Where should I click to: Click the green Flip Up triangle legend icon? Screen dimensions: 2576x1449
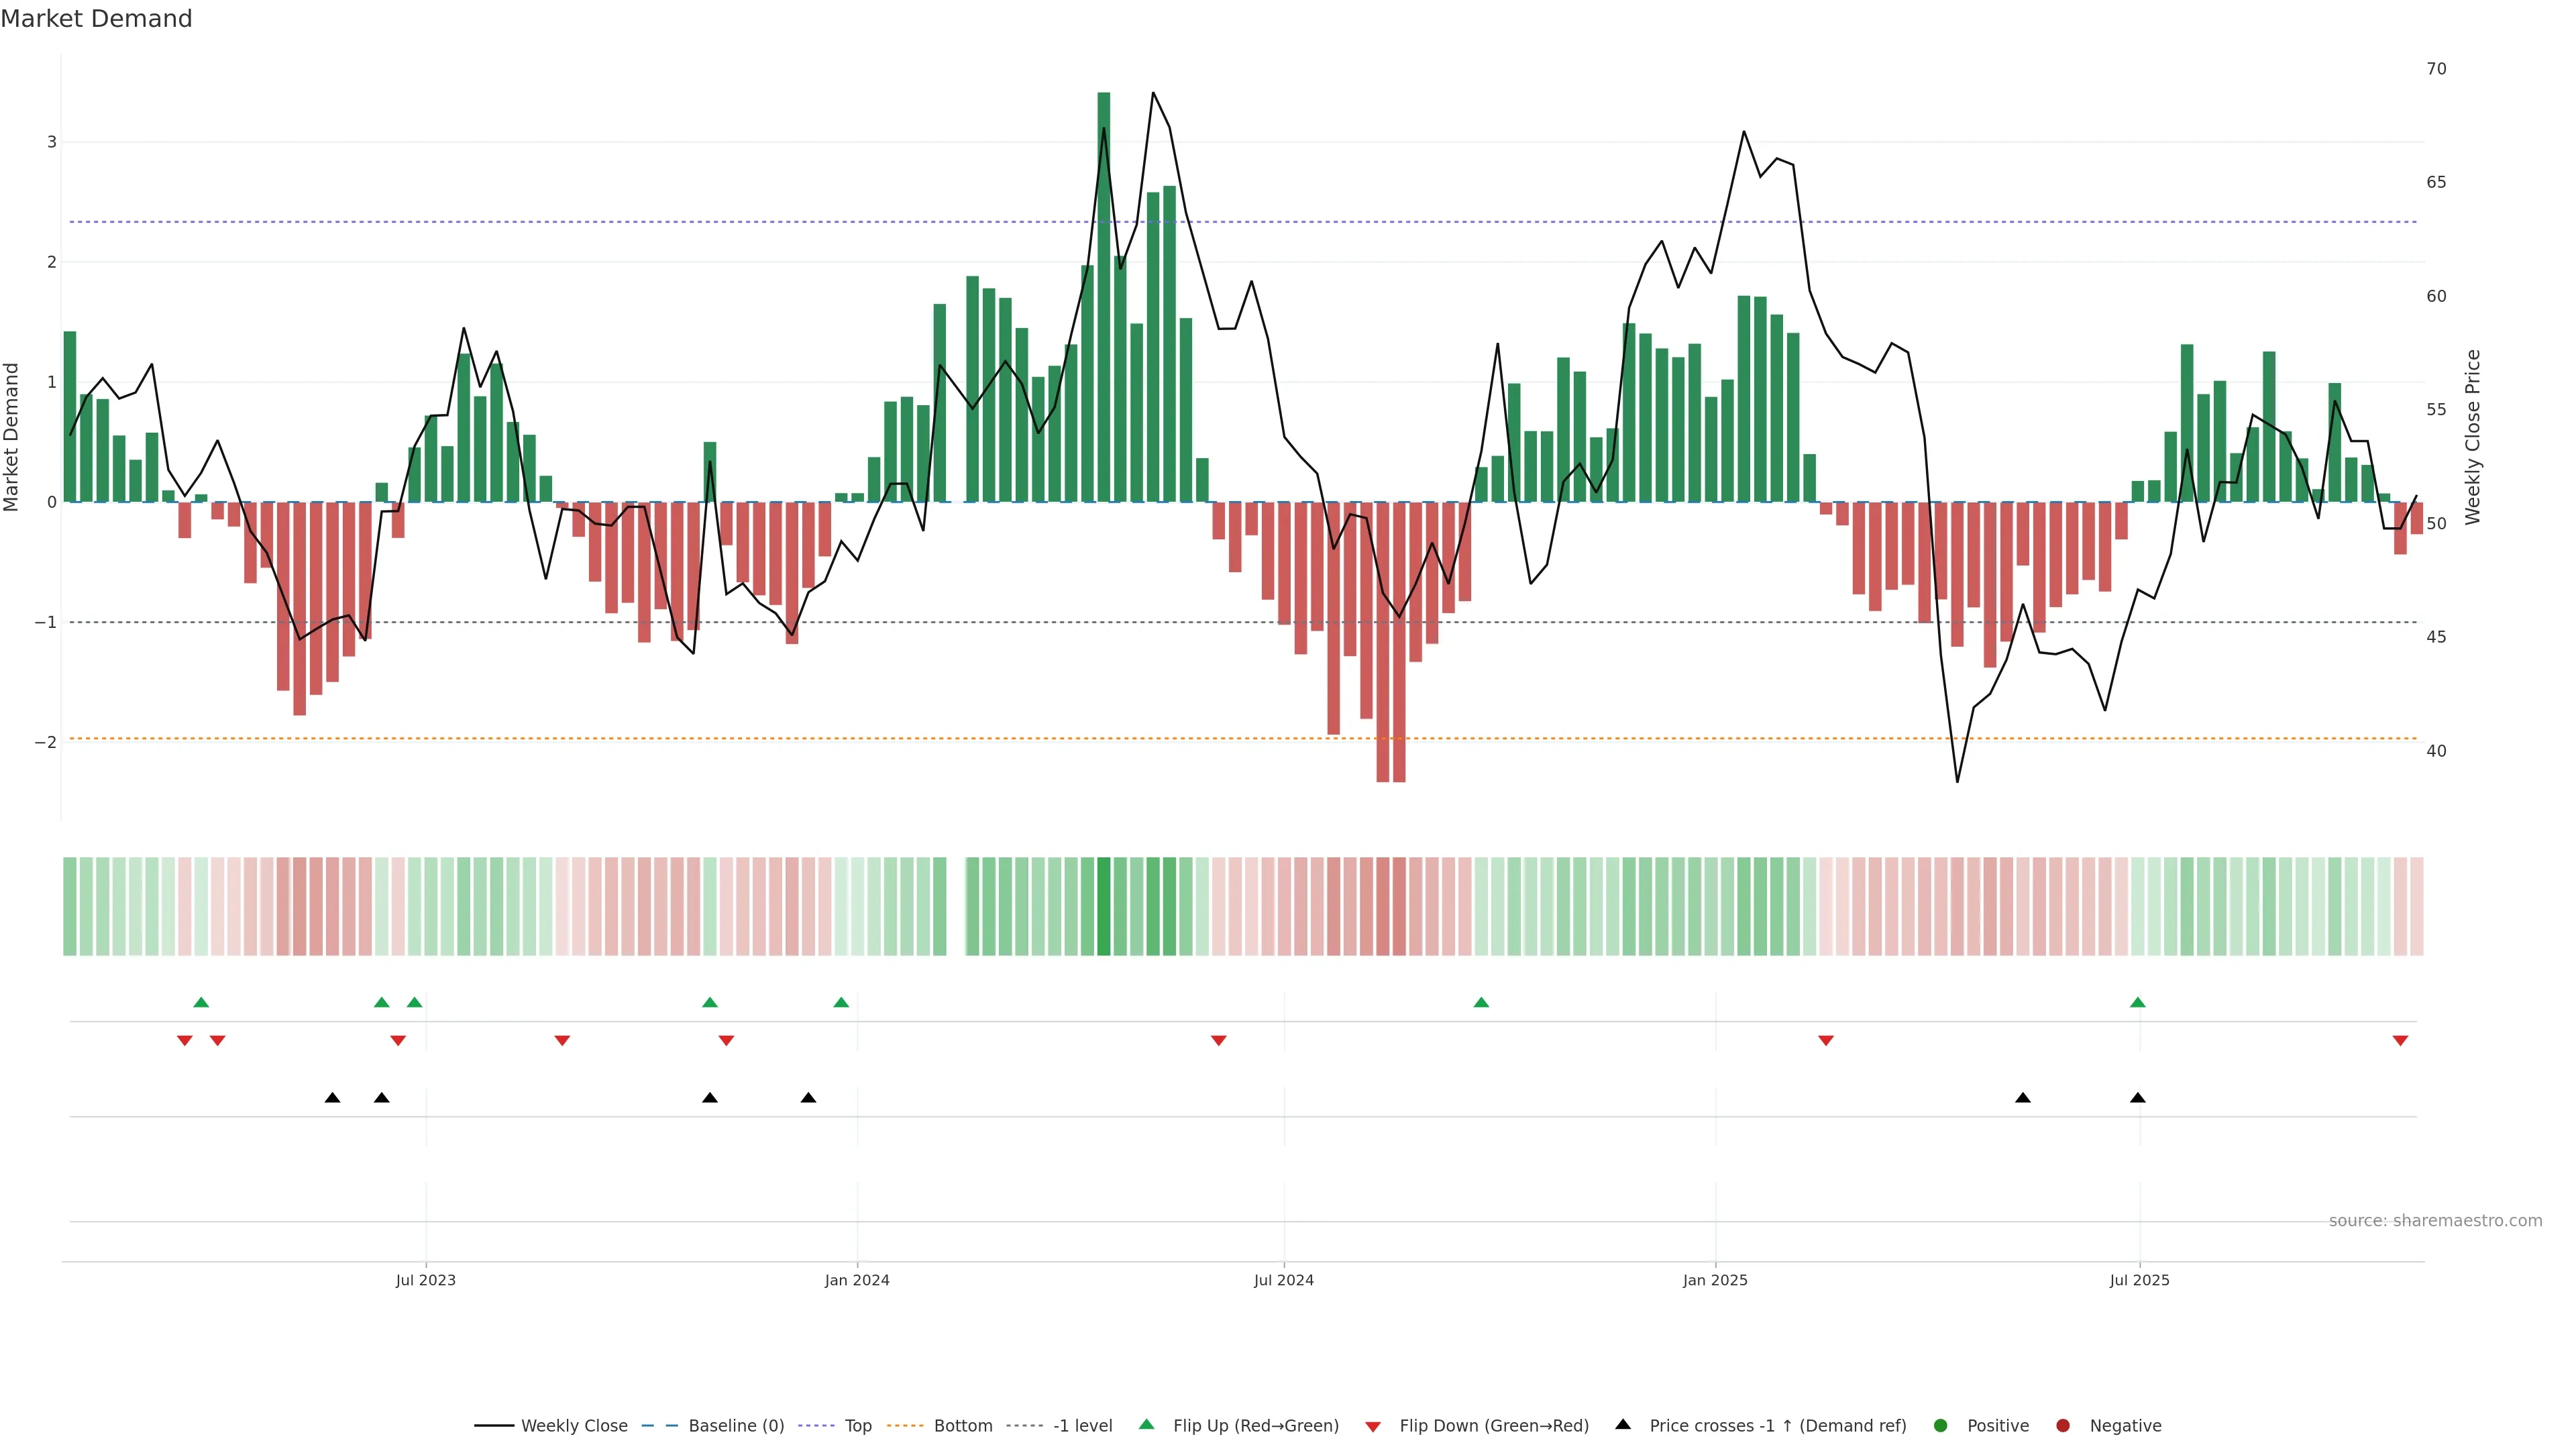click(1146, 1425)
